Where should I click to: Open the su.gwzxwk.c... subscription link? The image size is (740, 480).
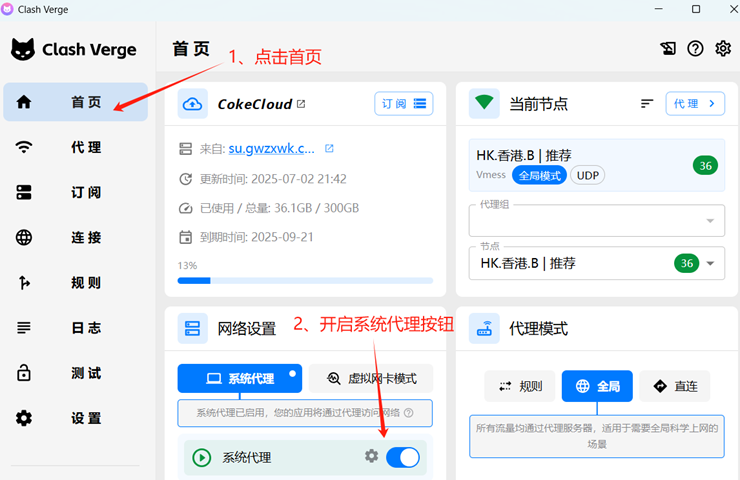271,149
